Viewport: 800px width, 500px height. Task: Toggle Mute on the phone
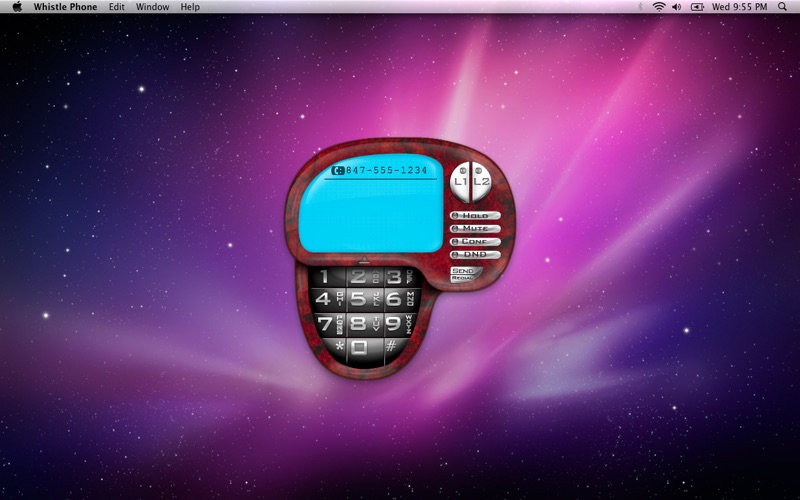[475, 228]
